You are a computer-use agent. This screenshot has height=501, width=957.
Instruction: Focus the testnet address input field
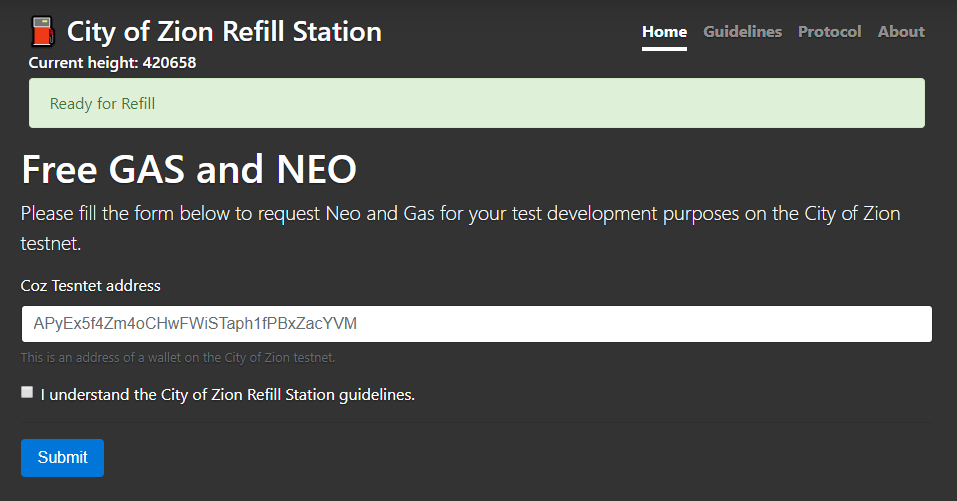[476, 324]
